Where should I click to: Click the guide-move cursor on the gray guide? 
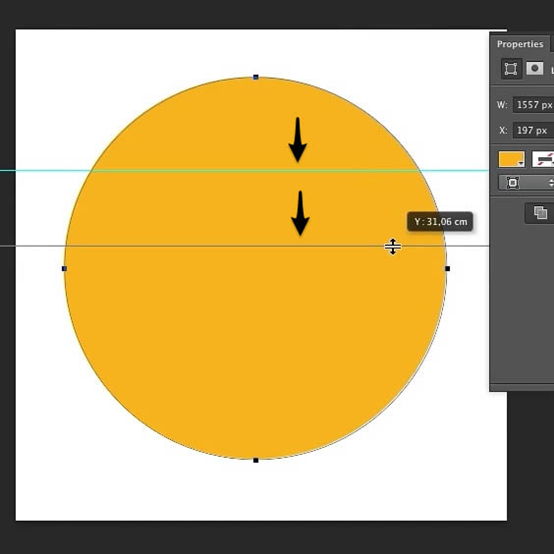pyautogui.click(x=393, y=246)
